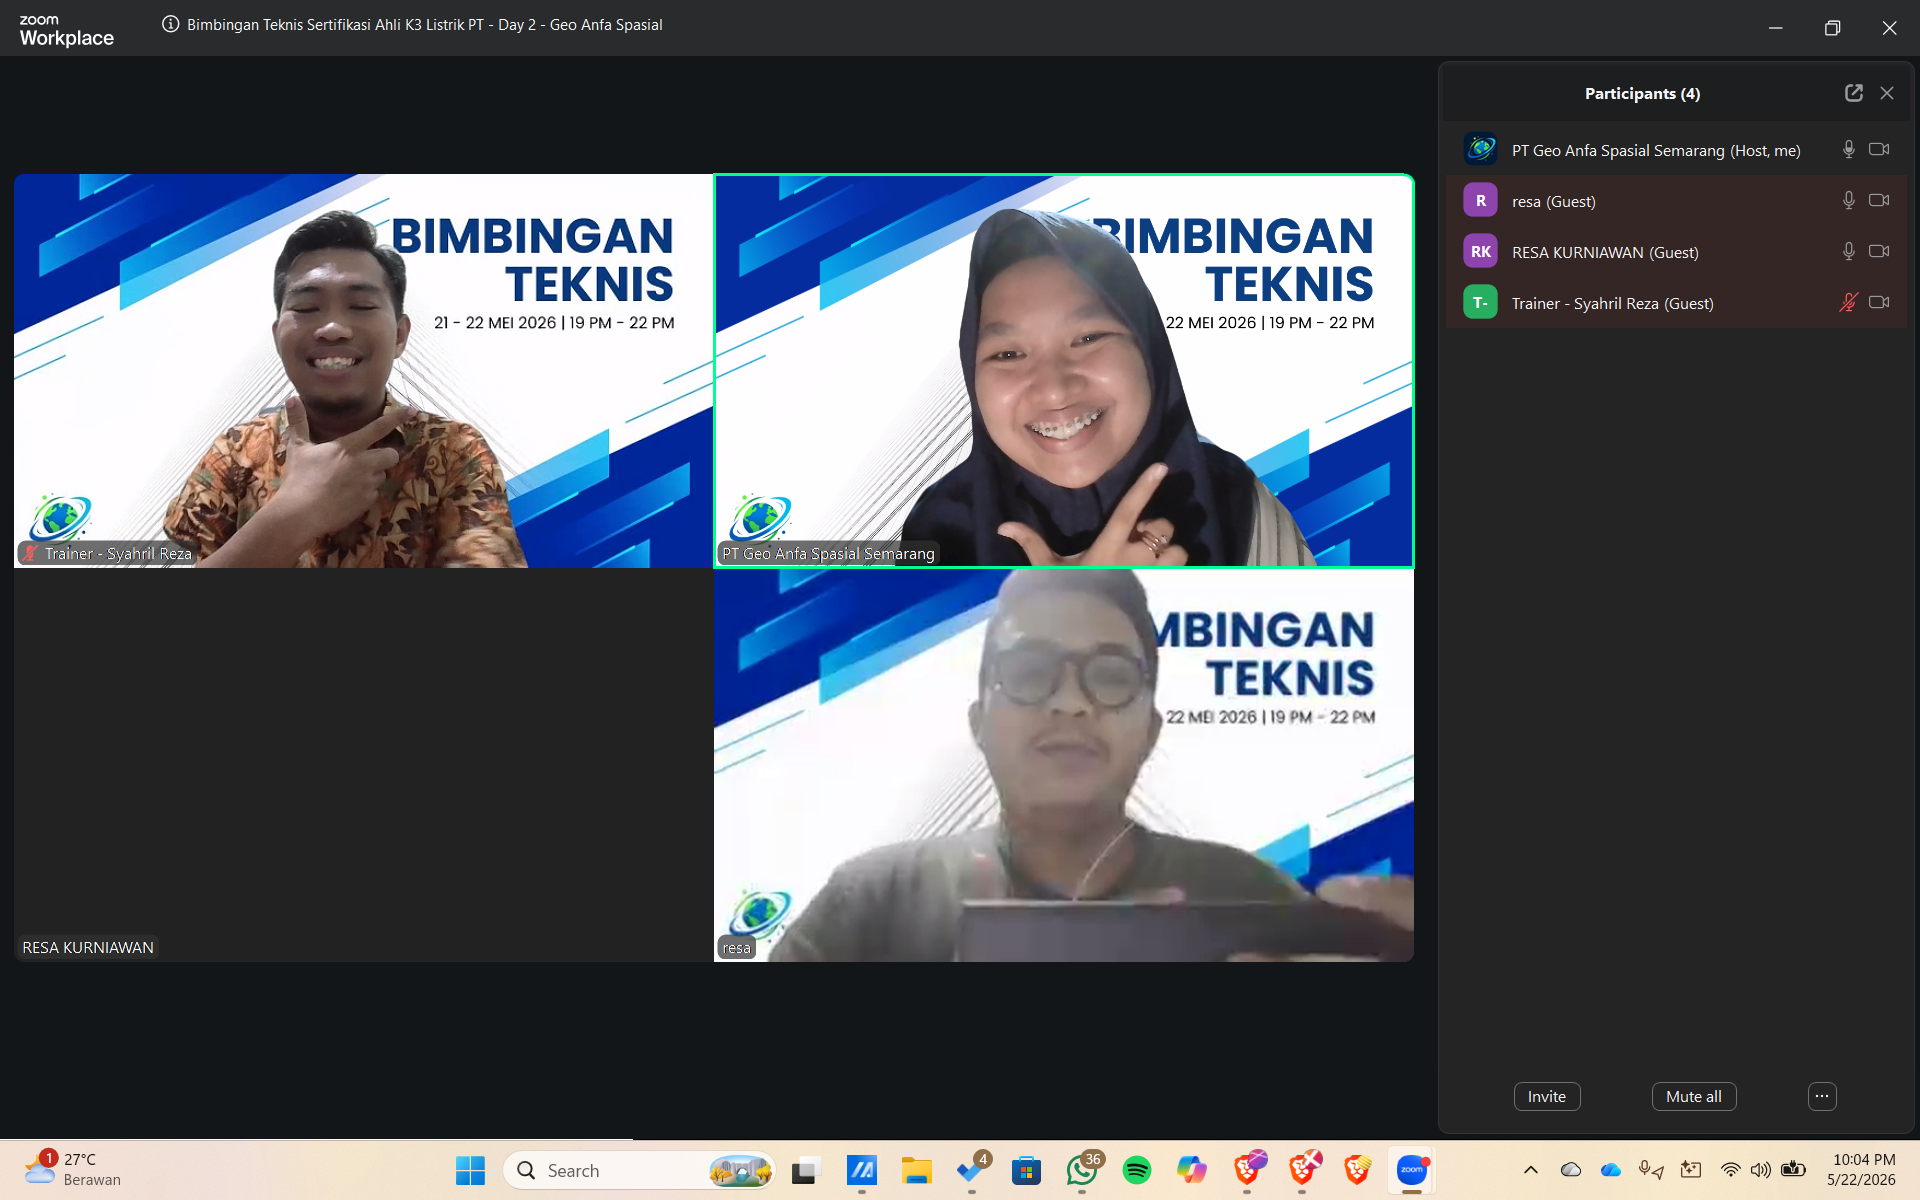Open Spotify from the taskbar
Image resolution: width=1920 pixels, height=1200 pixels.
[1137, 1170]
